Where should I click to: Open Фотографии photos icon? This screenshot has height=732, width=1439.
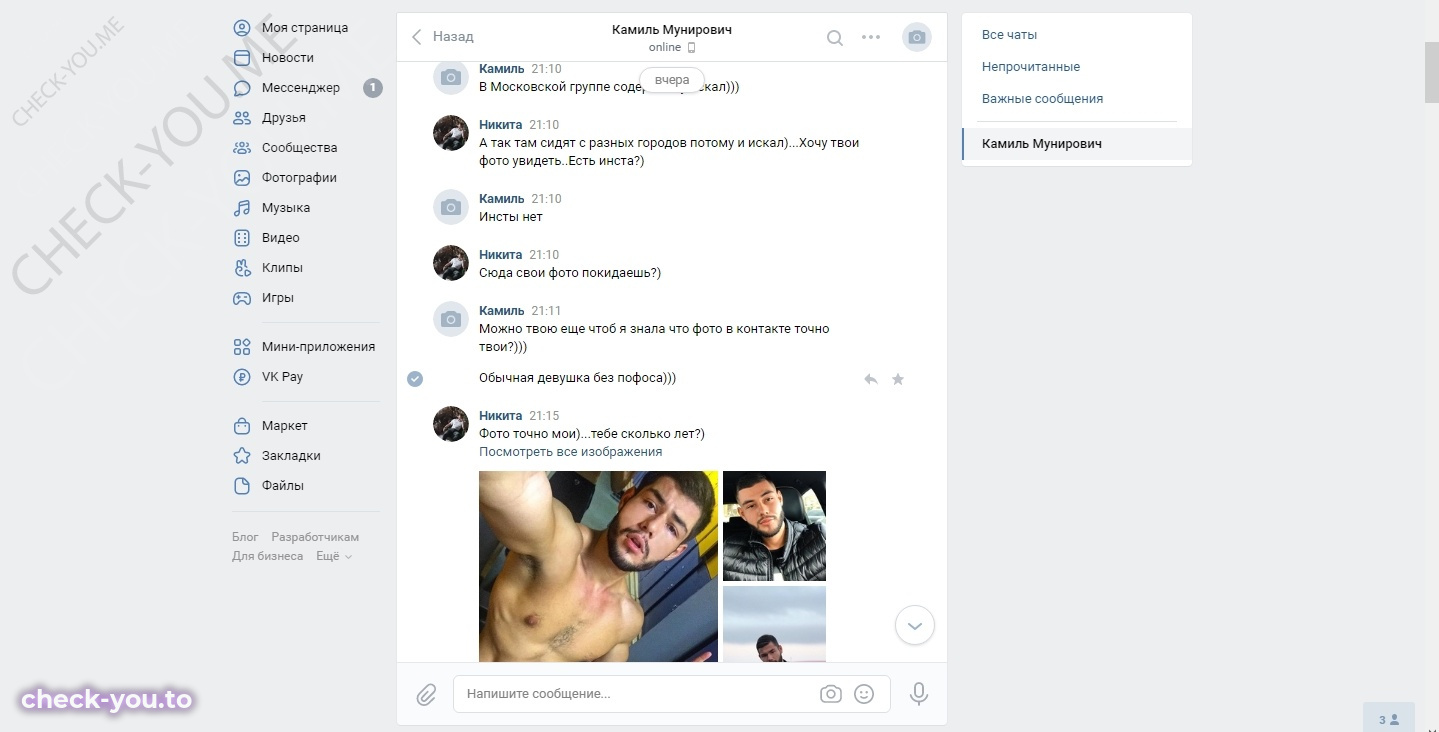point(242,178)
